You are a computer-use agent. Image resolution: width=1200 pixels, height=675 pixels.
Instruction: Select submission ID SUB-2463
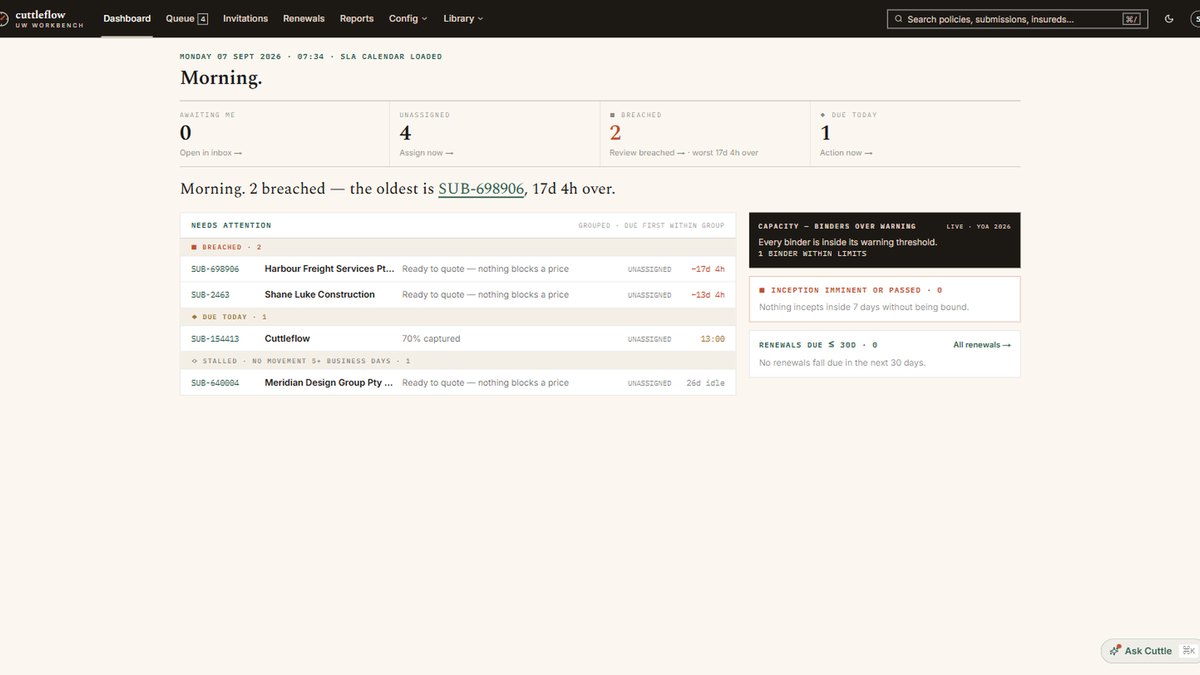click(x=210, y=295)
